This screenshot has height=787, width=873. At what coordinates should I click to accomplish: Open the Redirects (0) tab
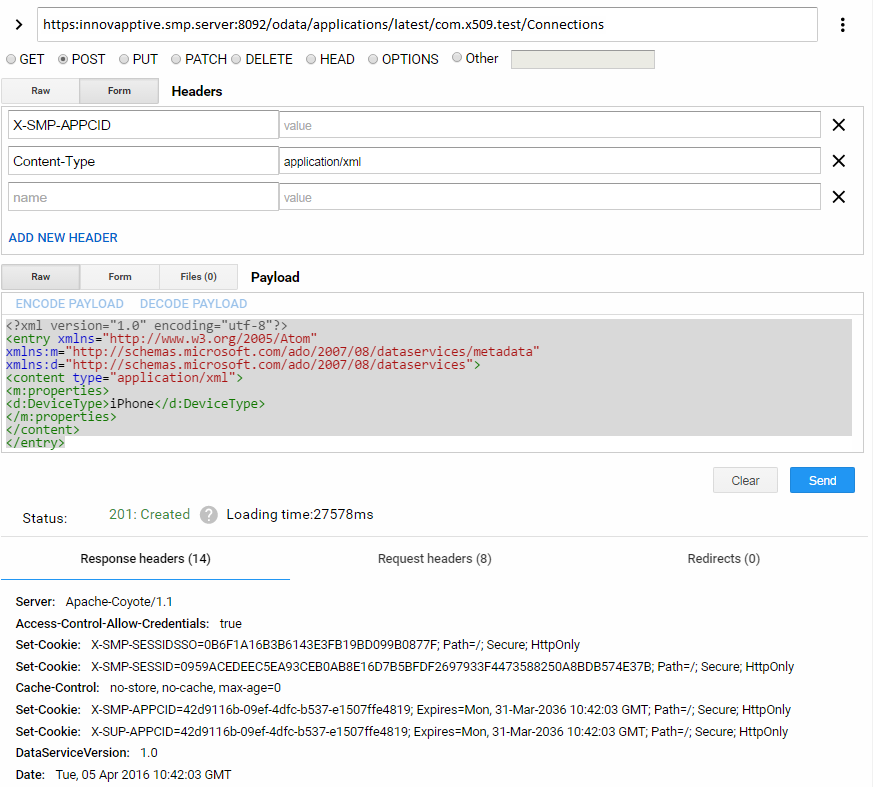tap(723, 559)
